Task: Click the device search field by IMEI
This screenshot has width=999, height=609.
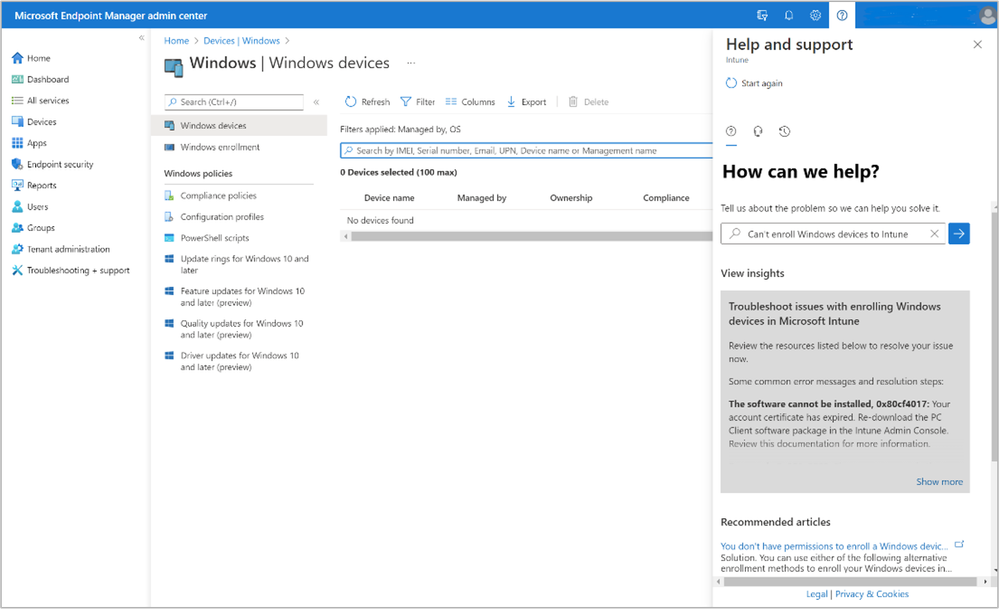Action: pyautogui.click(x=526, y=151)
